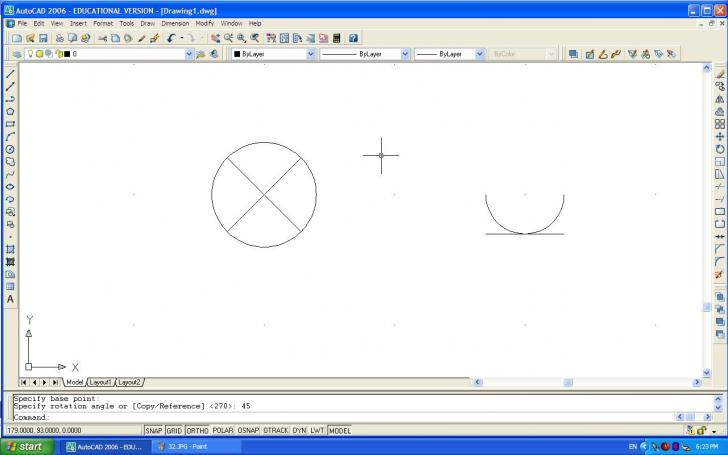728x455 pixels.
Task: Click the Undo arrow icon
Action: coord(171,38)
